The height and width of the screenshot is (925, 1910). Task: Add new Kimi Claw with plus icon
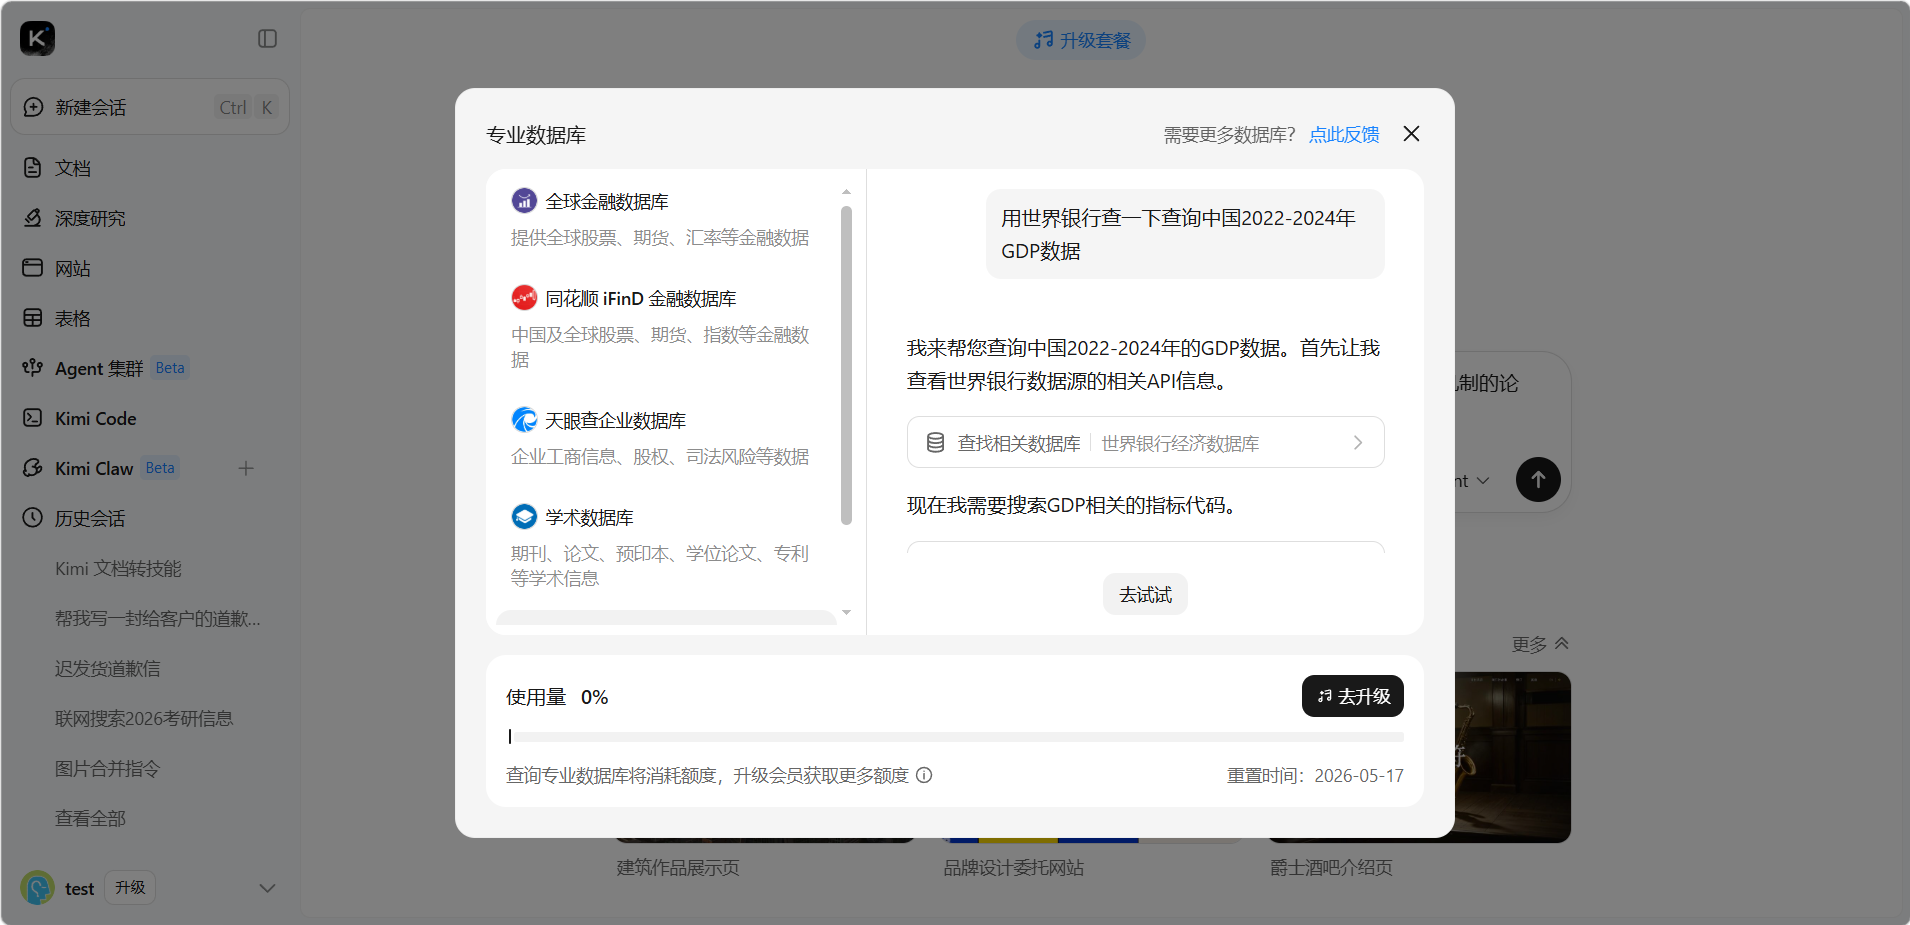coord(246,468)
